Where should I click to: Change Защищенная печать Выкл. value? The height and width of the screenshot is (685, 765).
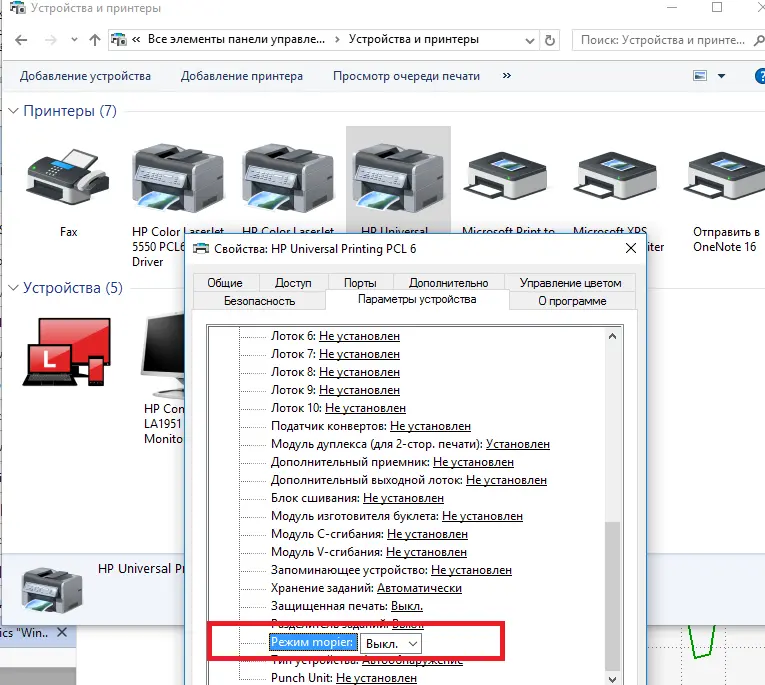[x=407, y=607]
